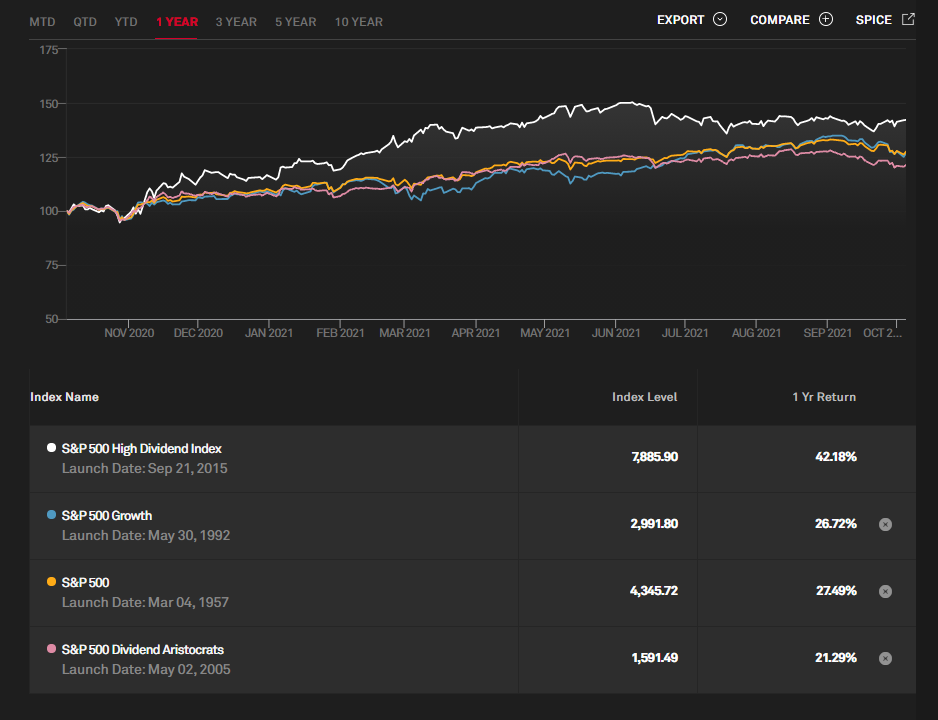938x720 pixels.
Task: Click the 175 y-axis label
Action: pyautogui.click(x=48, y=50)
